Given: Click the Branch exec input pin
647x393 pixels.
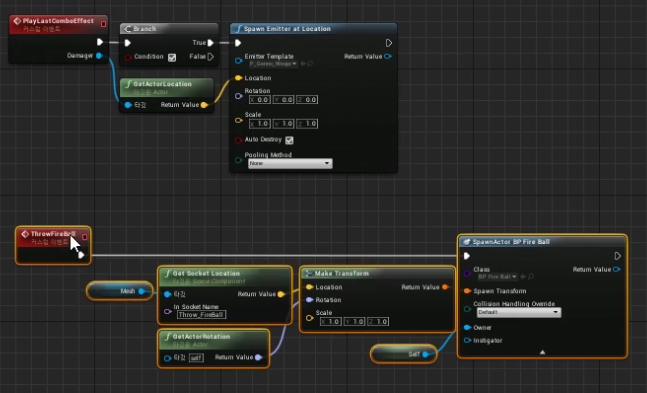Looking at the screenshot, I should coord(128,43).
